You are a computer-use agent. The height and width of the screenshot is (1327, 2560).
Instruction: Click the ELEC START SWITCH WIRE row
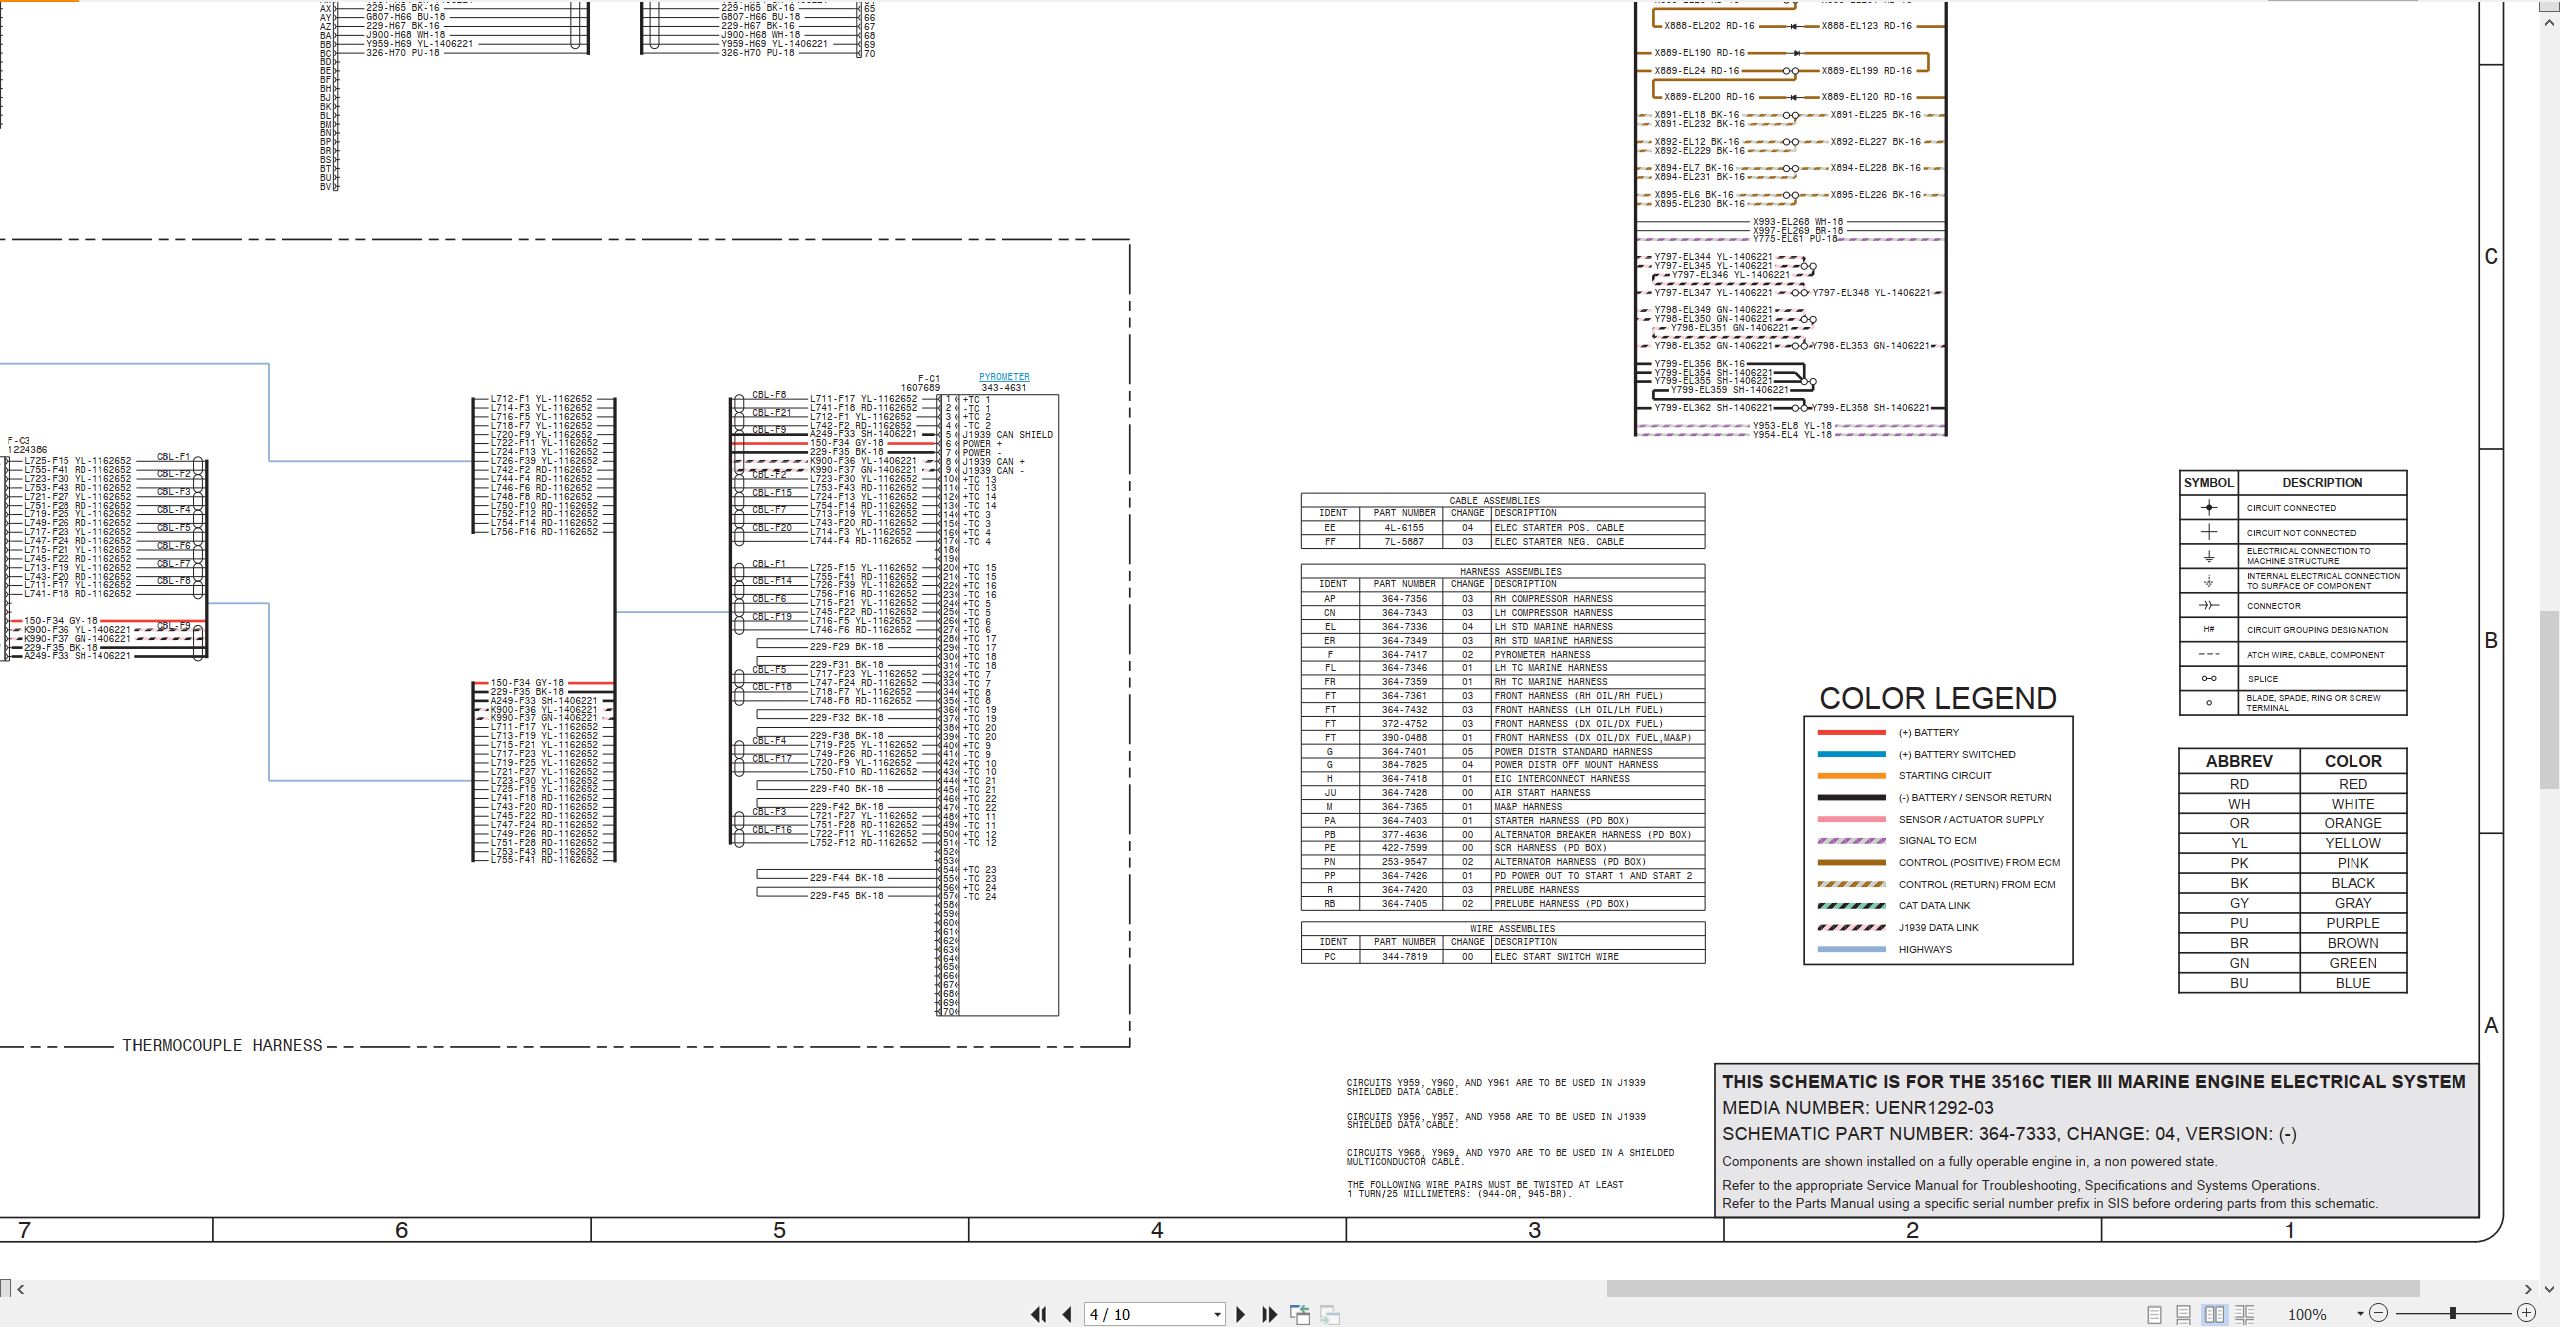(1502, 957)
